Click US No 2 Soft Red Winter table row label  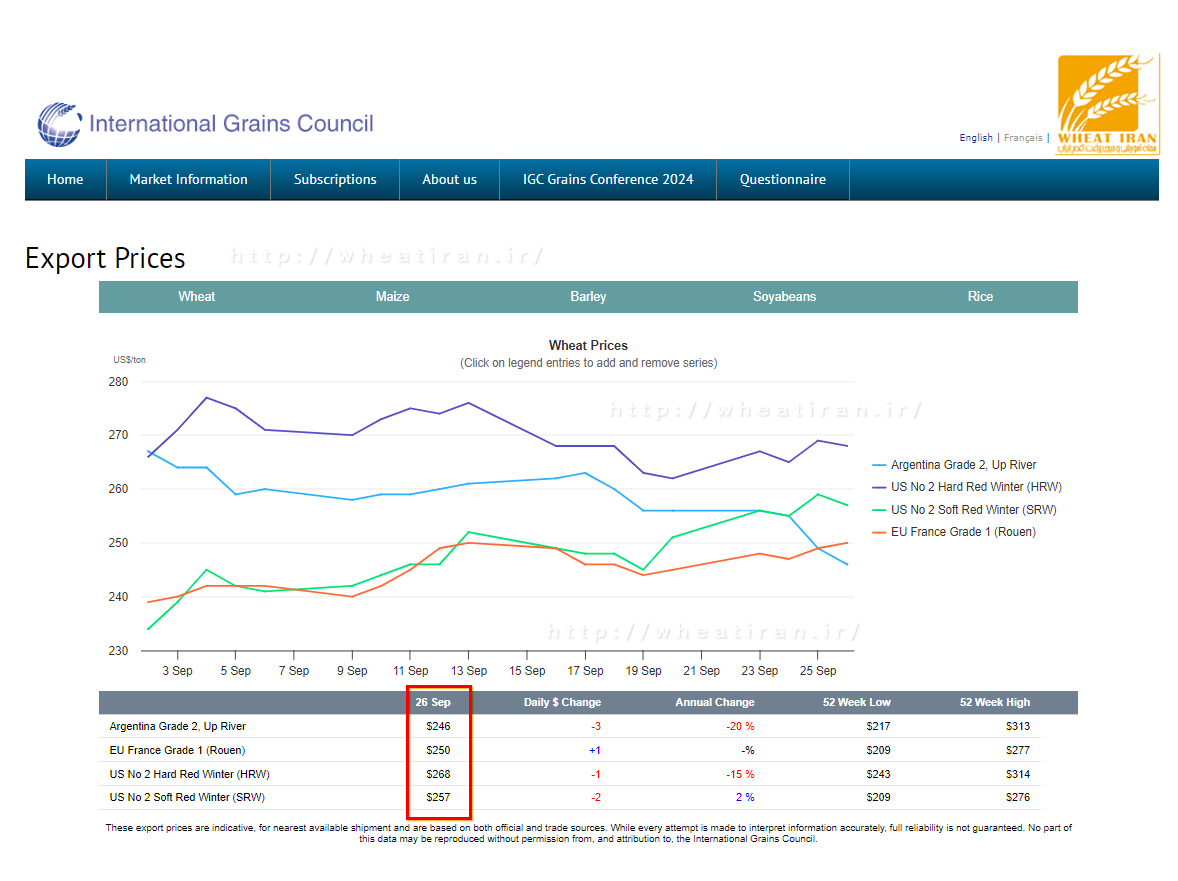tap(187, 798)
